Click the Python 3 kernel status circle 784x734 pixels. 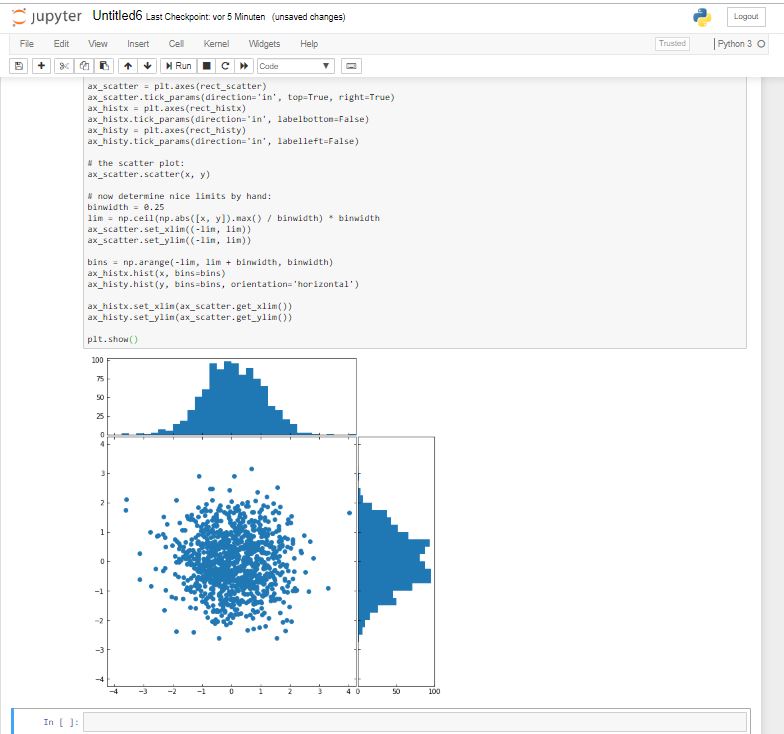(x=761, y=44)
